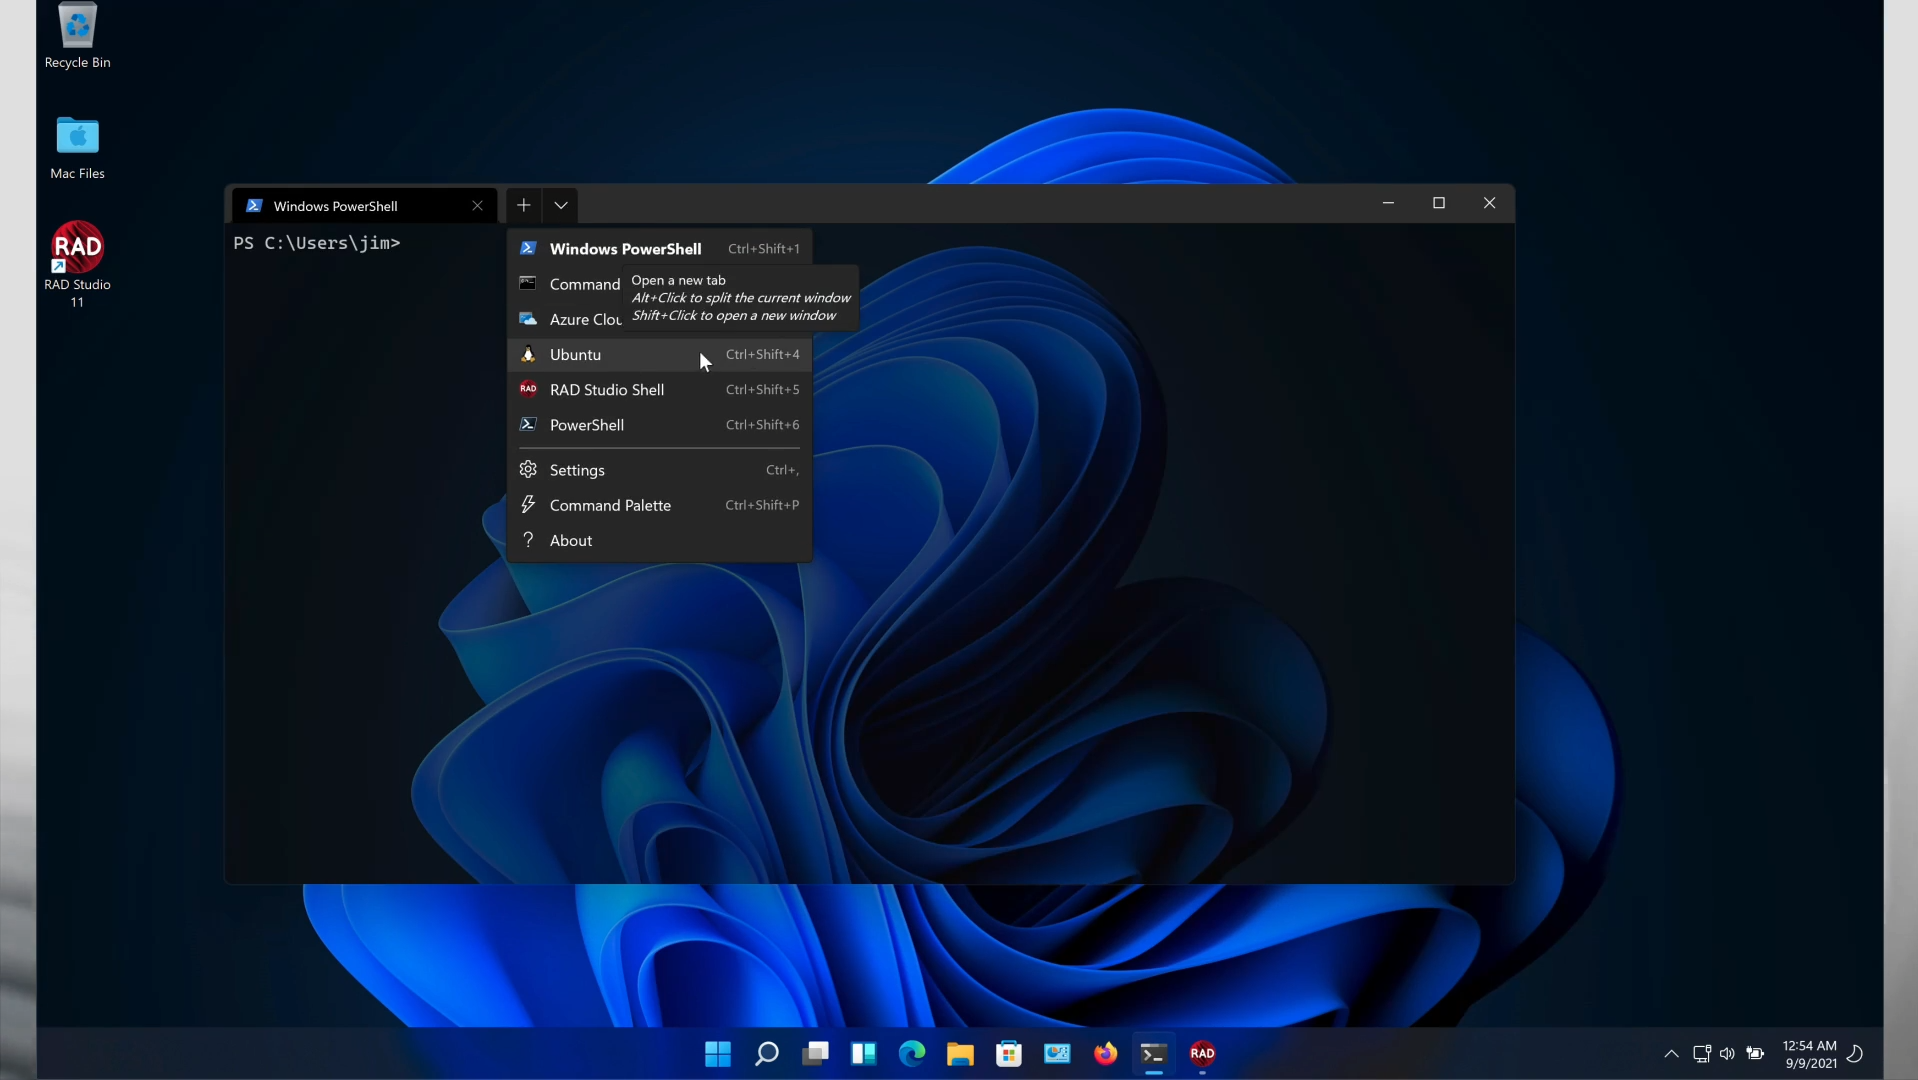Select PowerShell profile with Ctrl+Shift+6
The height and width of the screenshot is (1080, 1918).
(x=659, y=425)
